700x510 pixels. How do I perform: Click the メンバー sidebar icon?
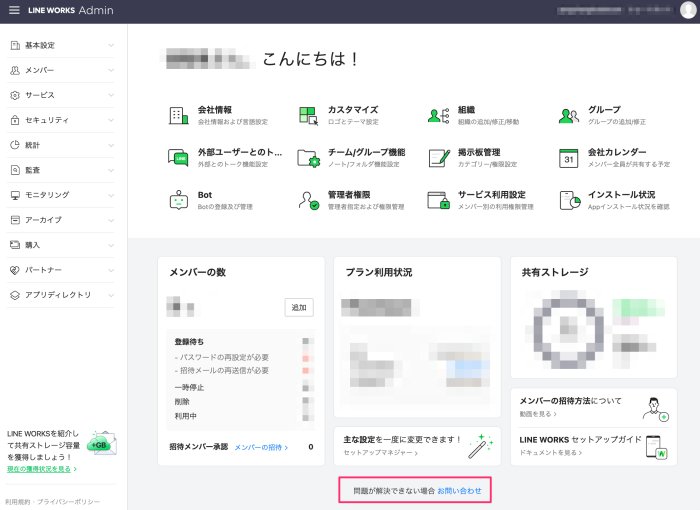coord(15,70)
